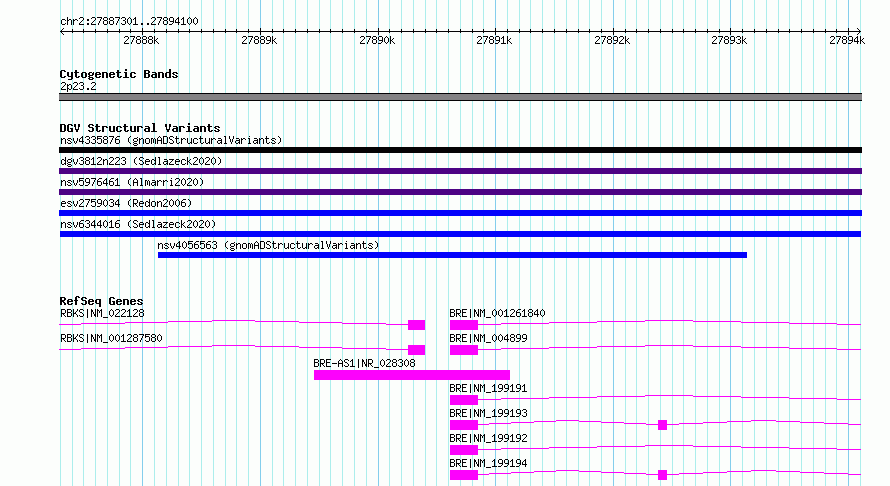Click the small second exon of BRE|NM_199194
Viewport: 890px width, 486px height.
(662, 475)
